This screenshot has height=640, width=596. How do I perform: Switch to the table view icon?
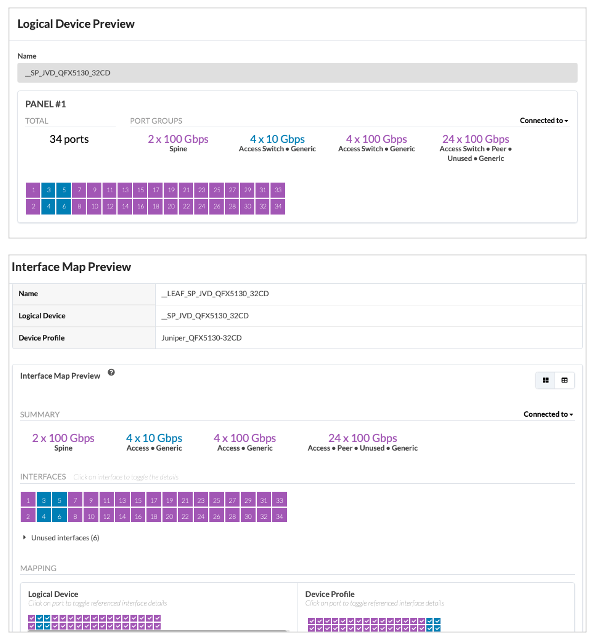(565, 380)
